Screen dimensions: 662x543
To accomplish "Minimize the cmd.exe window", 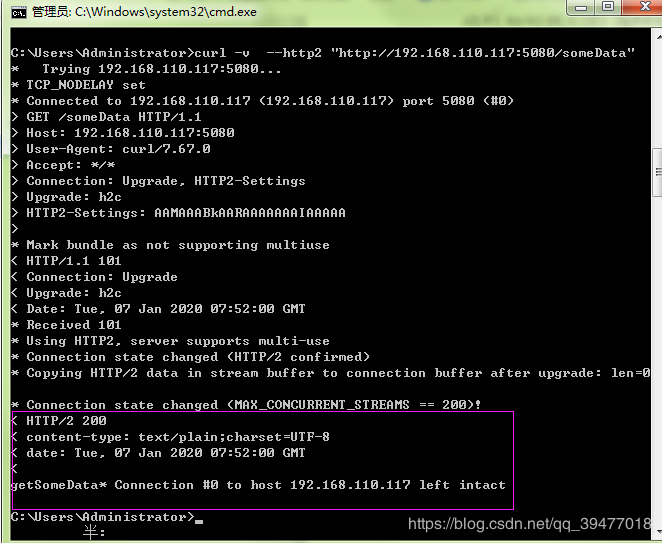I will coord(581,7).
